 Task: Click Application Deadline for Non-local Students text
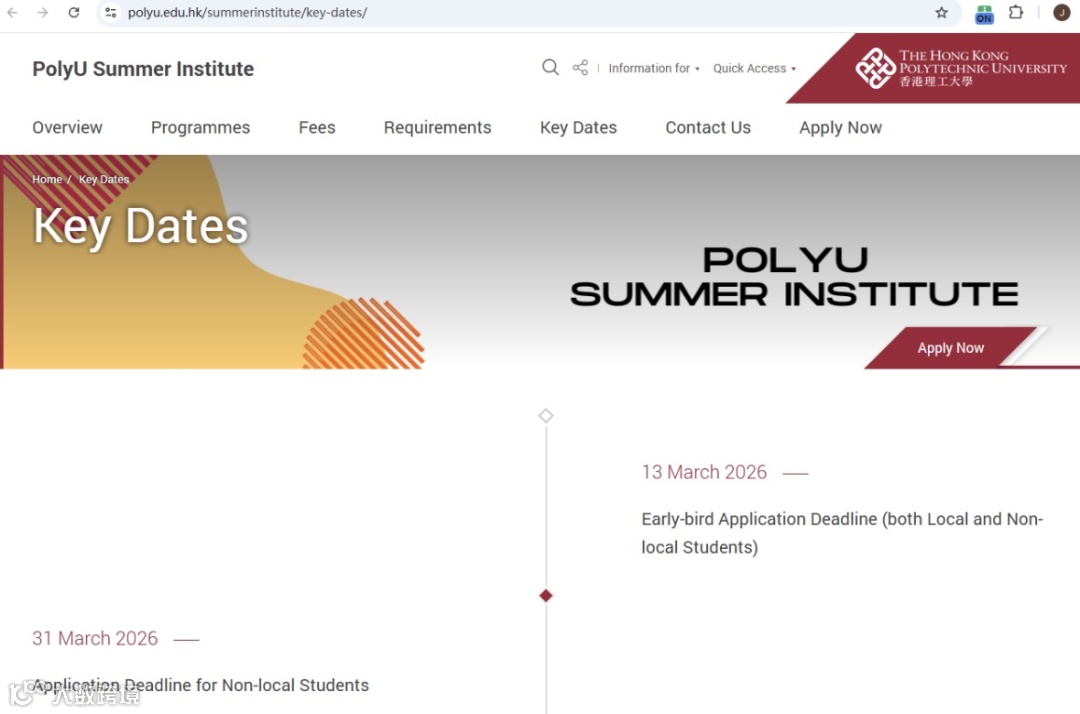point(200,685)
